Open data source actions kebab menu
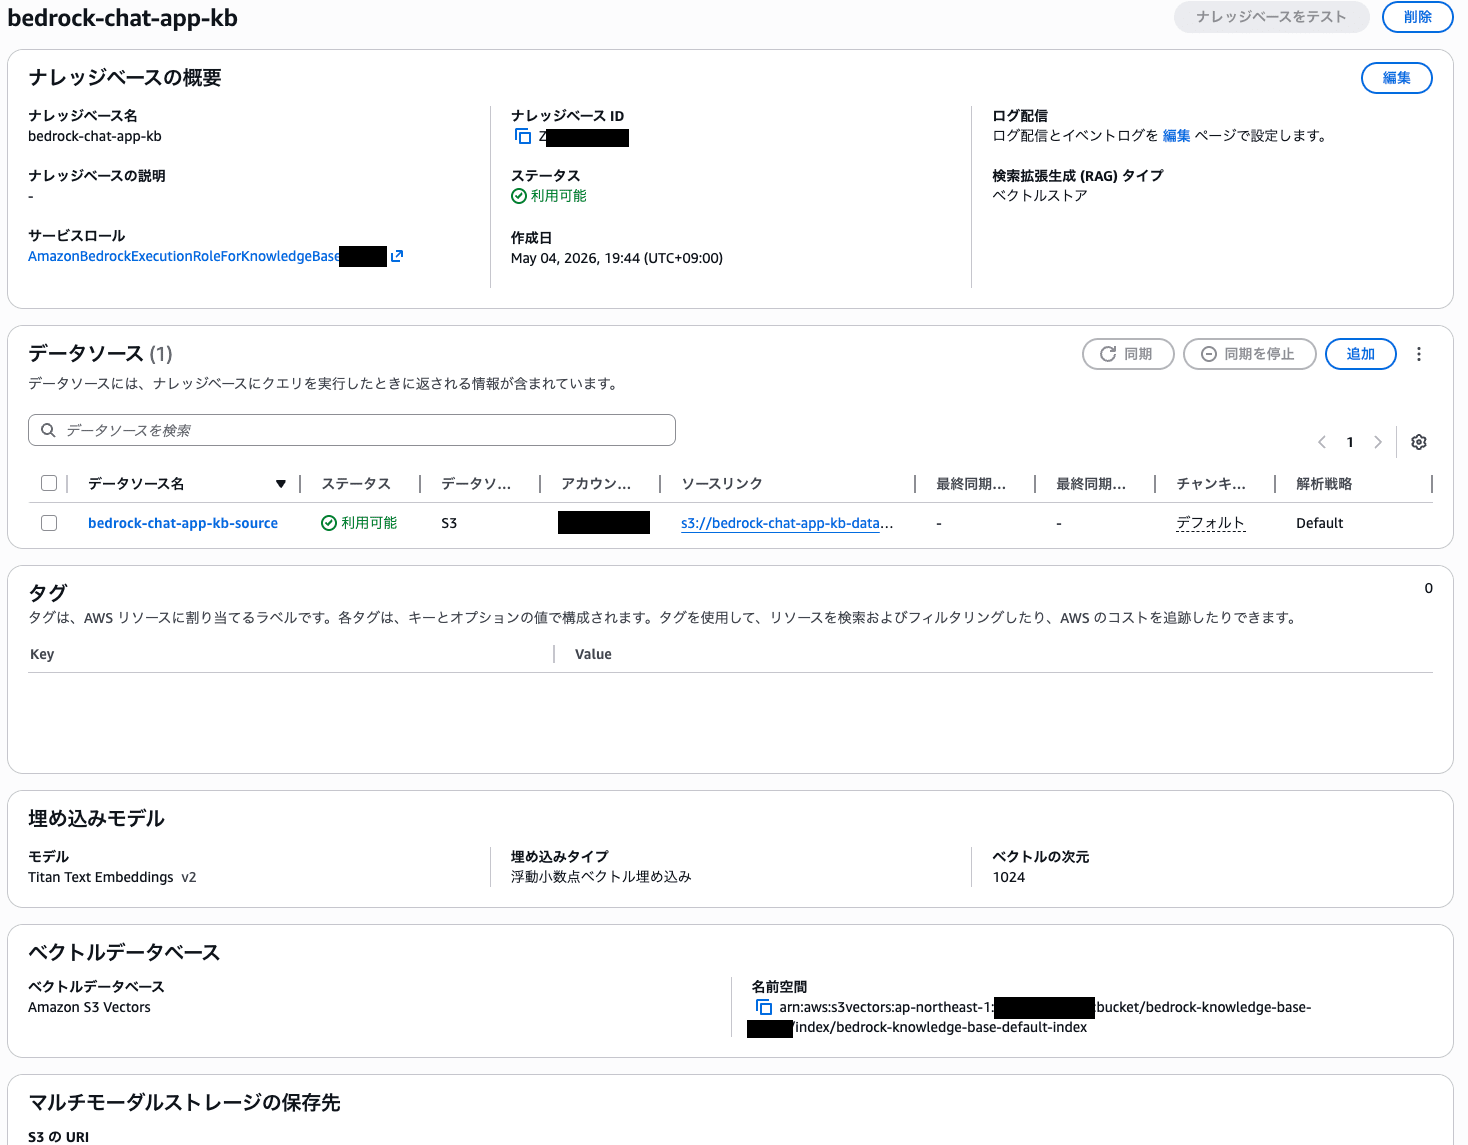The width and height of the screenshot is (1468, 1145). pos(1419,354)
